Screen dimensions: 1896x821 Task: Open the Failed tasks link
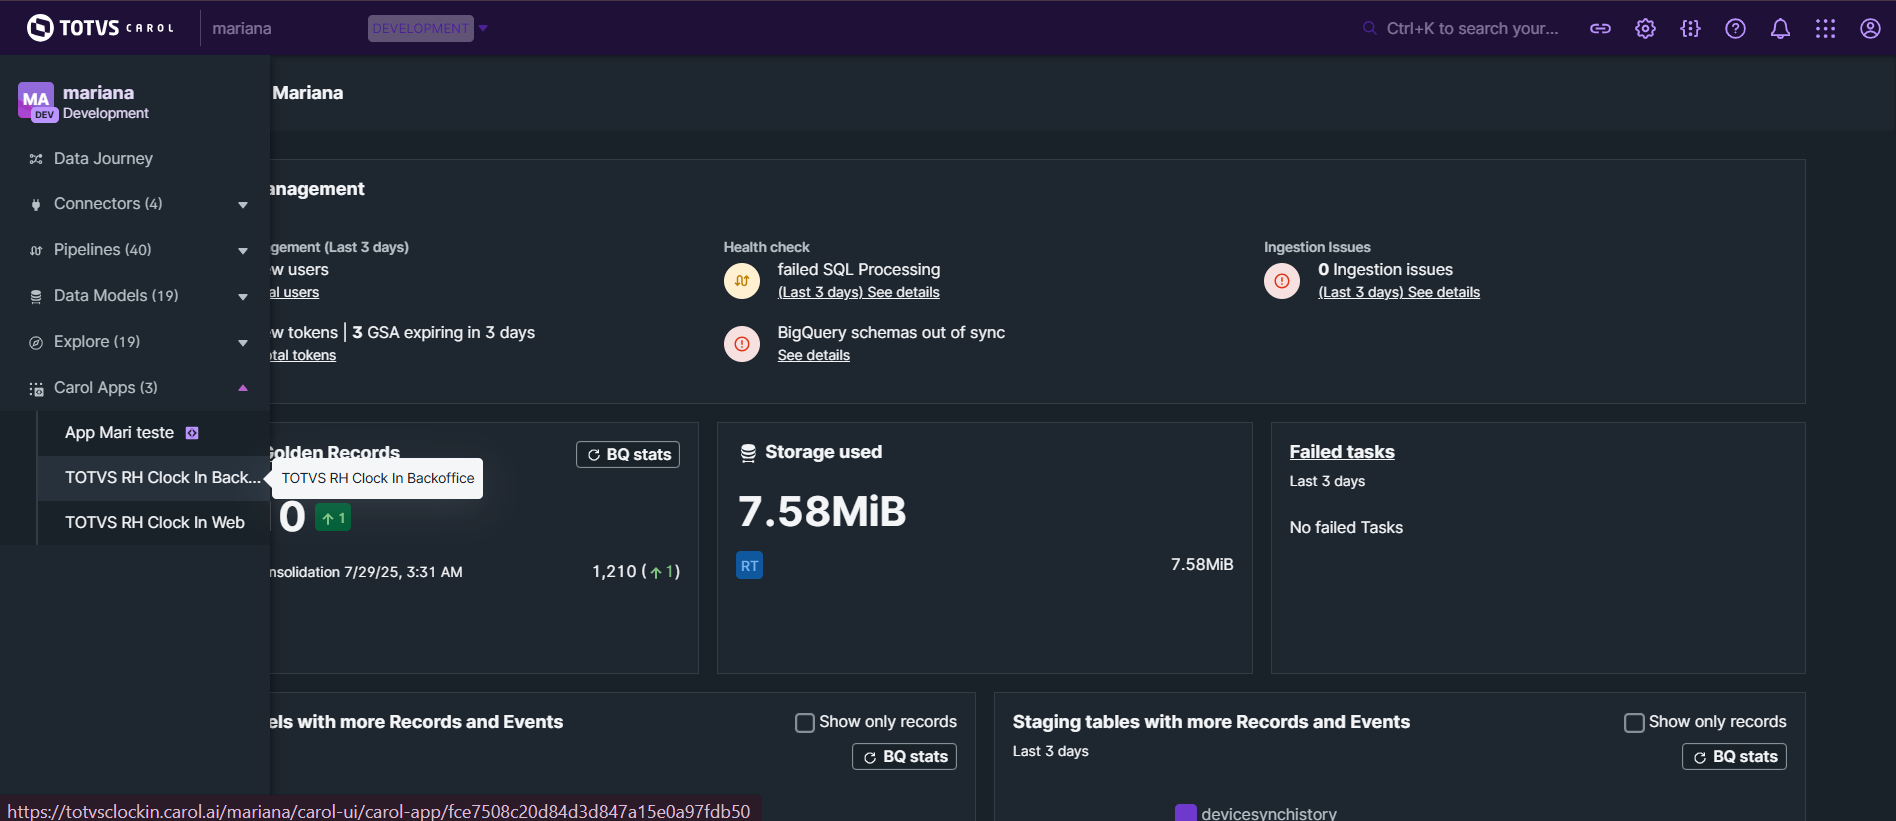1341,452
